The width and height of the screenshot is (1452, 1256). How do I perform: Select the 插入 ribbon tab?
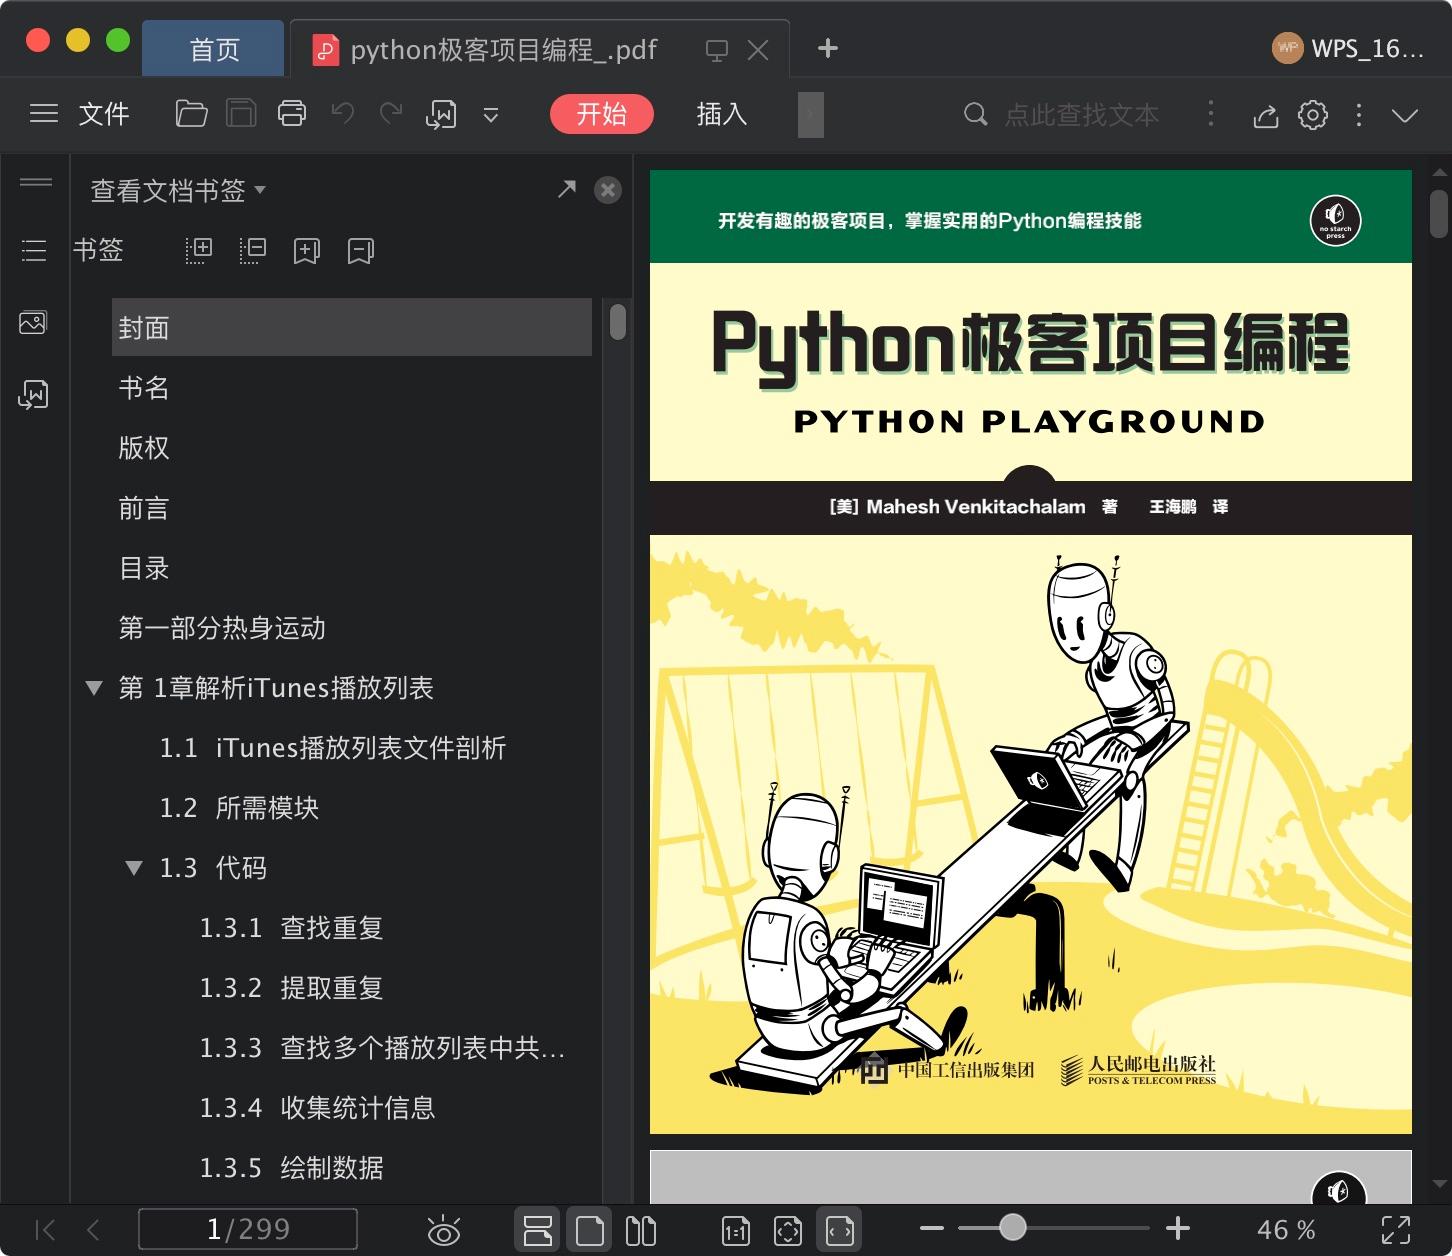722,114
